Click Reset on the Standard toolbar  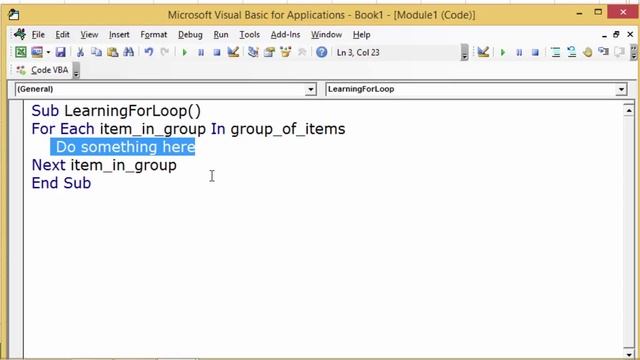tap(217, 52)
